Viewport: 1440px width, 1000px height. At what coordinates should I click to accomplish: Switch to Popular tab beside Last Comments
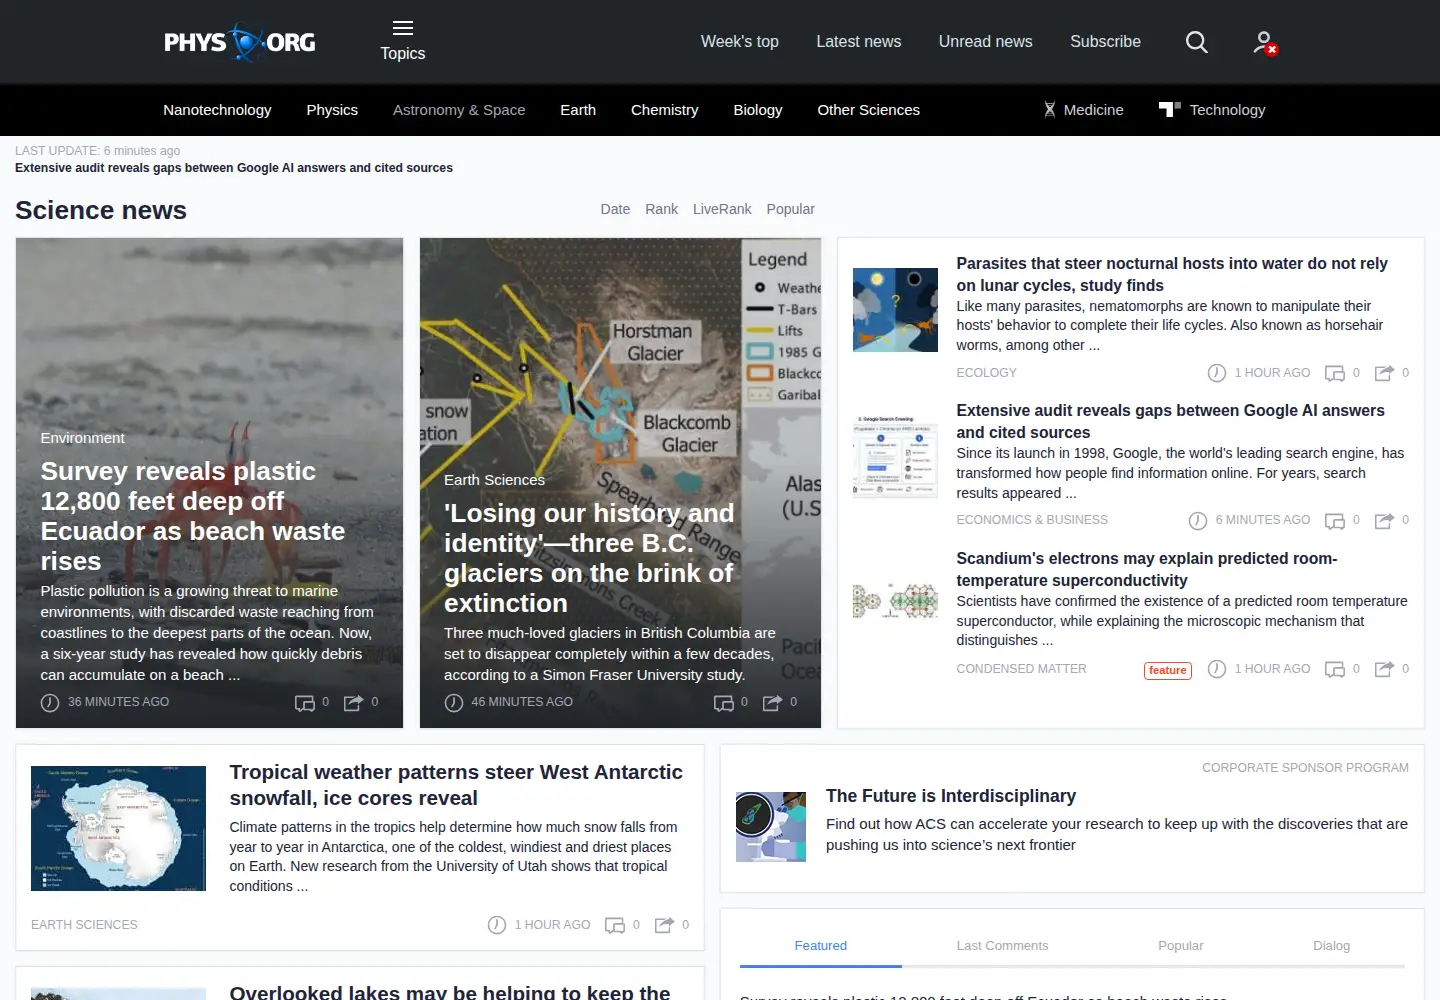1181,946
